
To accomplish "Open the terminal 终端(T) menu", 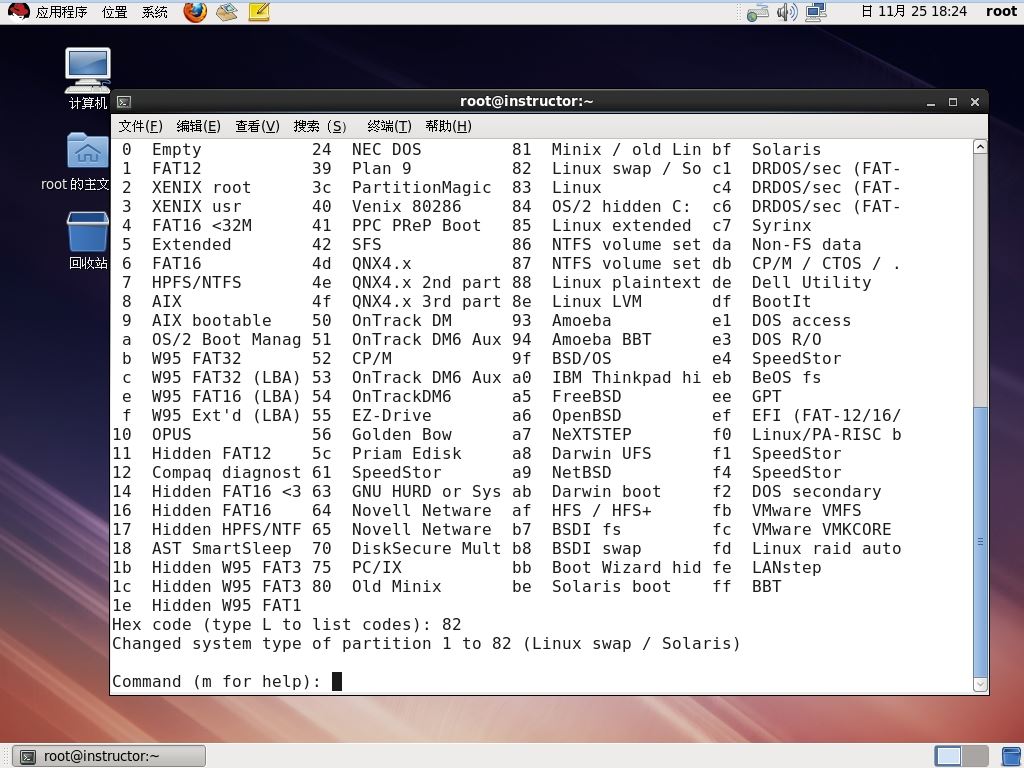I will pyautogui.click(x=389, y=126).
